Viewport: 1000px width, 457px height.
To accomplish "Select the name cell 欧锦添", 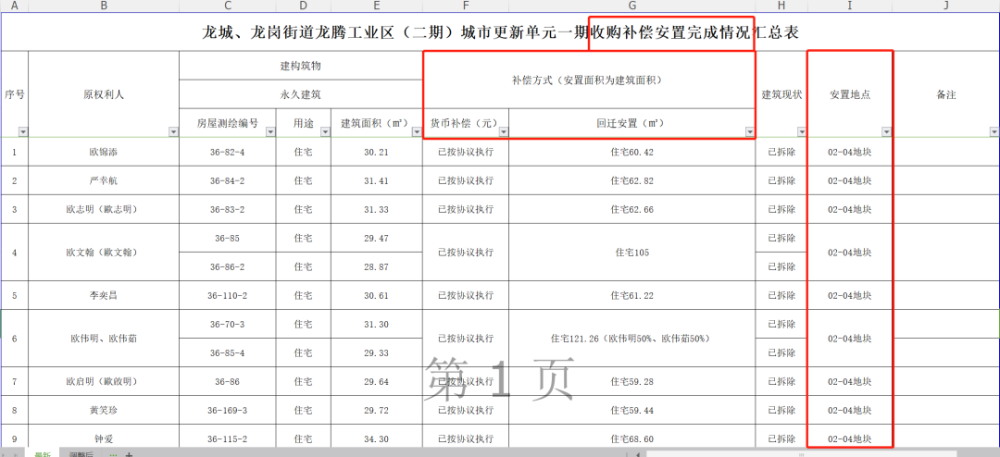I will [x=104, y=152].
